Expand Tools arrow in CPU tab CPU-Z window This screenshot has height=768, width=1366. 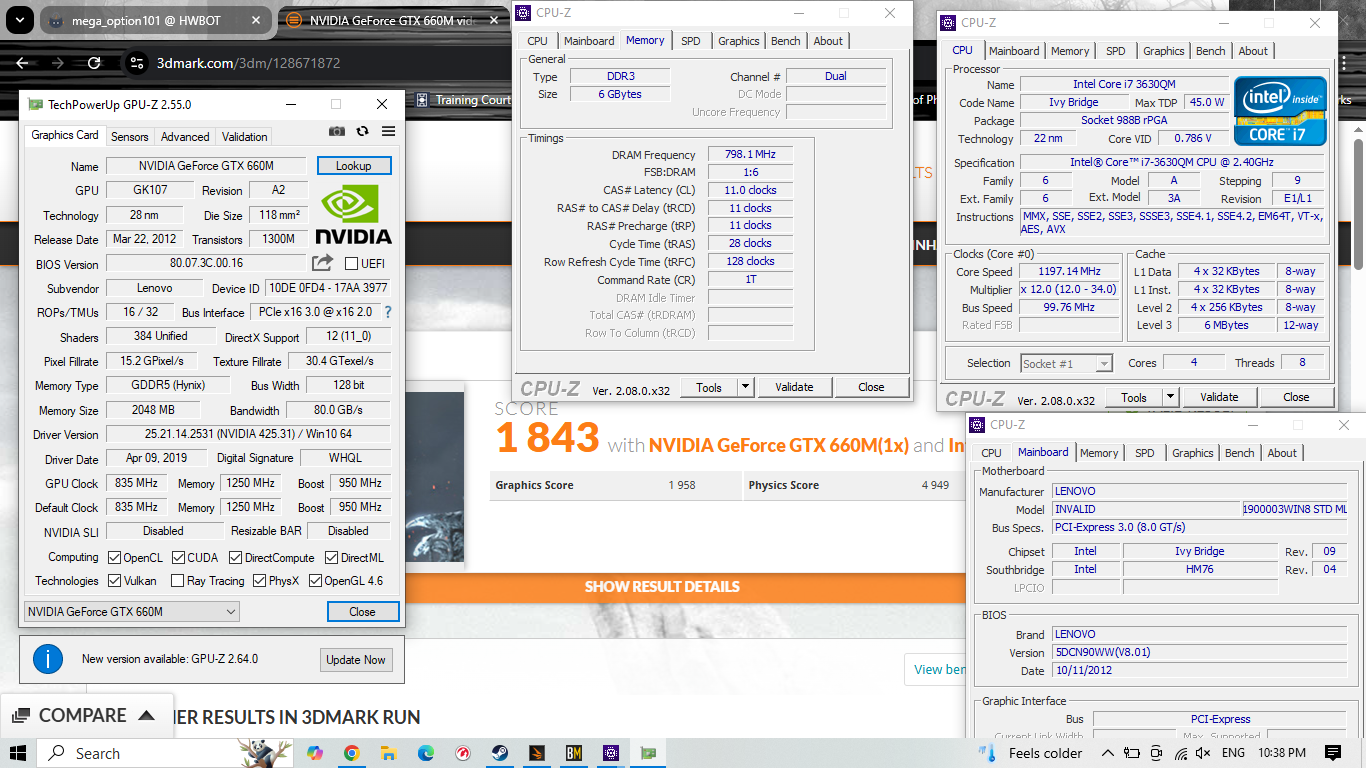point(1170,397)
